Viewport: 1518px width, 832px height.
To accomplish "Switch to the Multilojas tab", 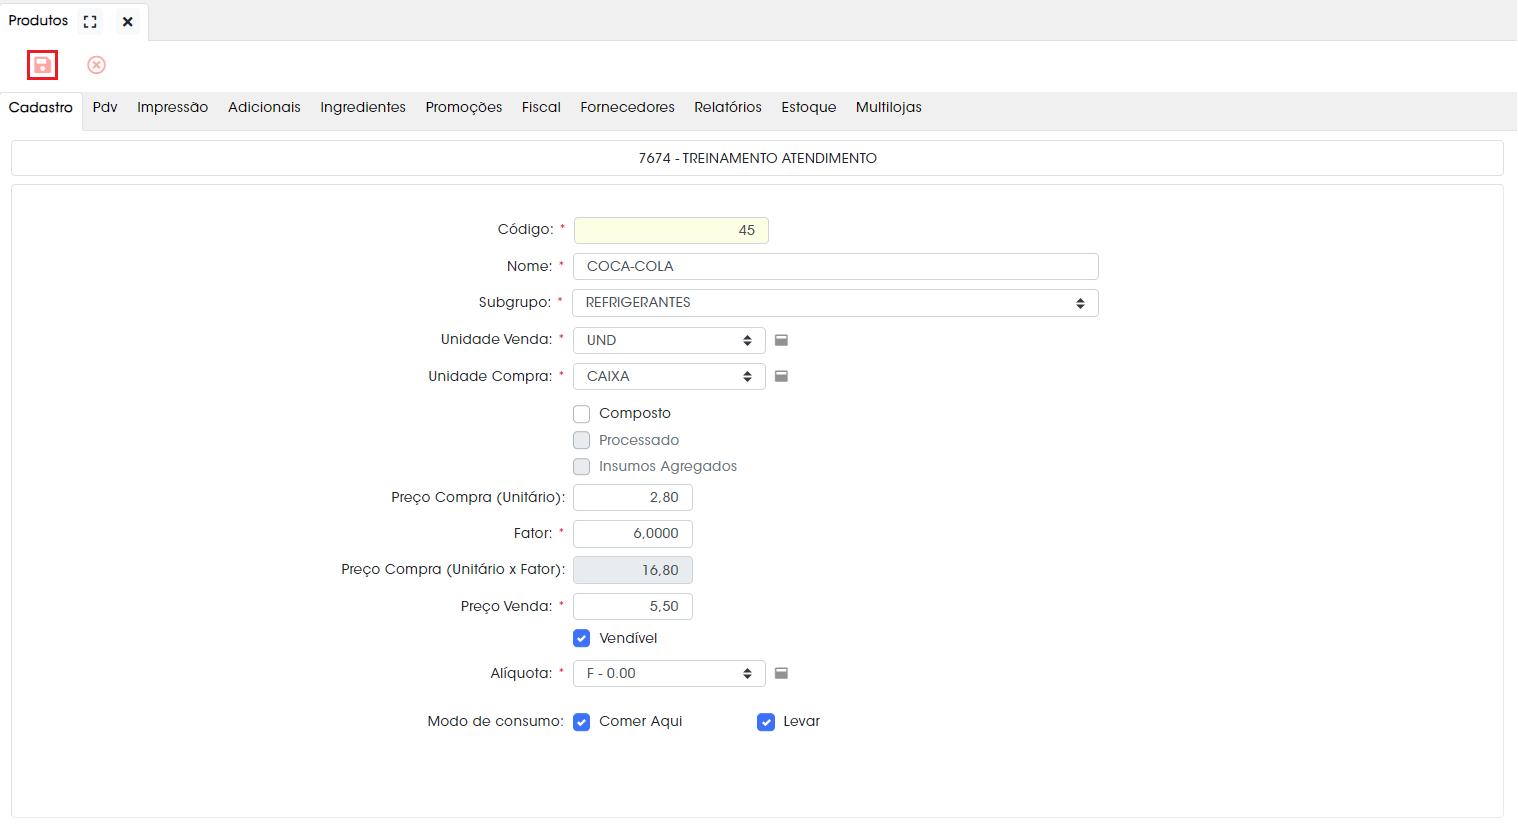I will (x=889, y=107).
